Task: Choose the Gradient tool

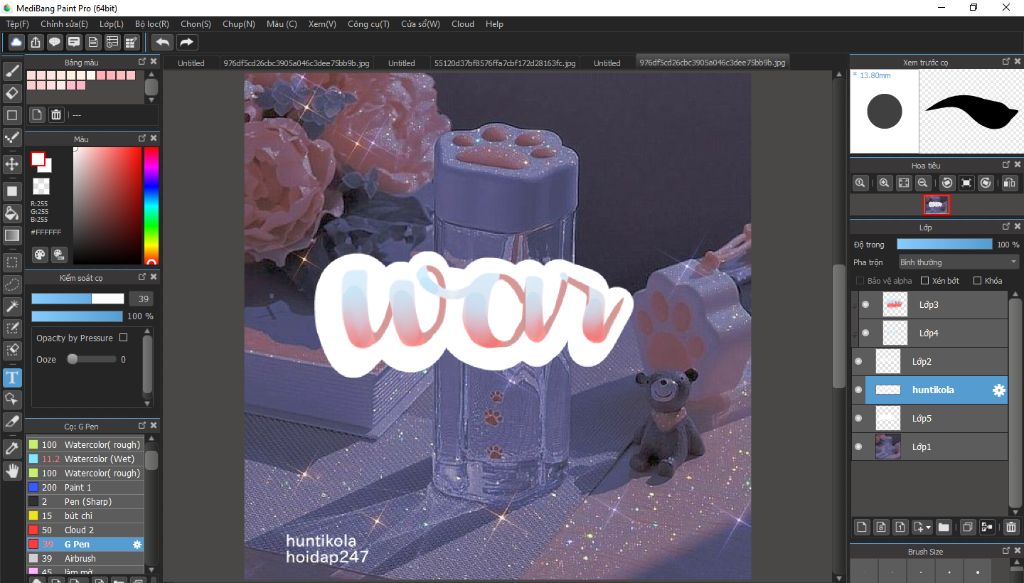Action: click(x=12, y=235)
